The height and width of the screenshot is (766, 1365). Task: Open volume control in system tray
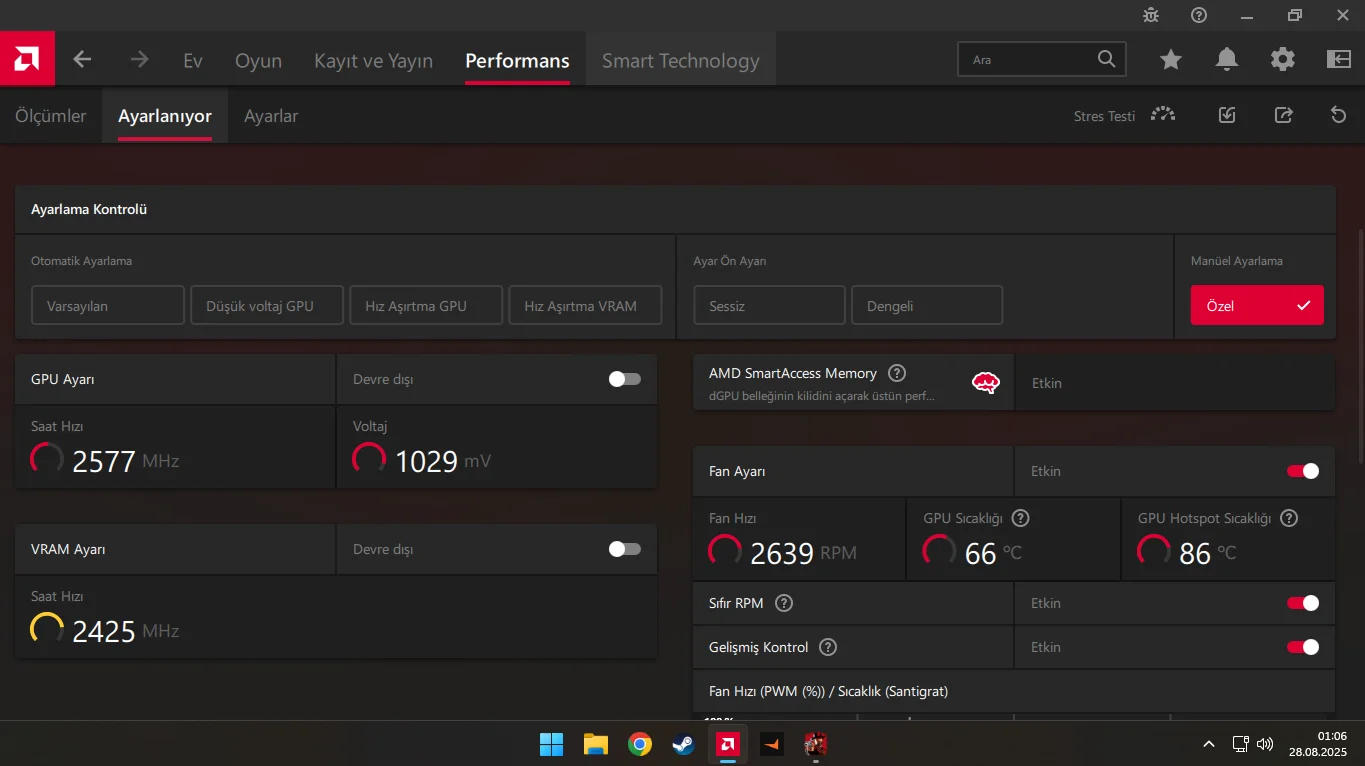coord(1265,744)
